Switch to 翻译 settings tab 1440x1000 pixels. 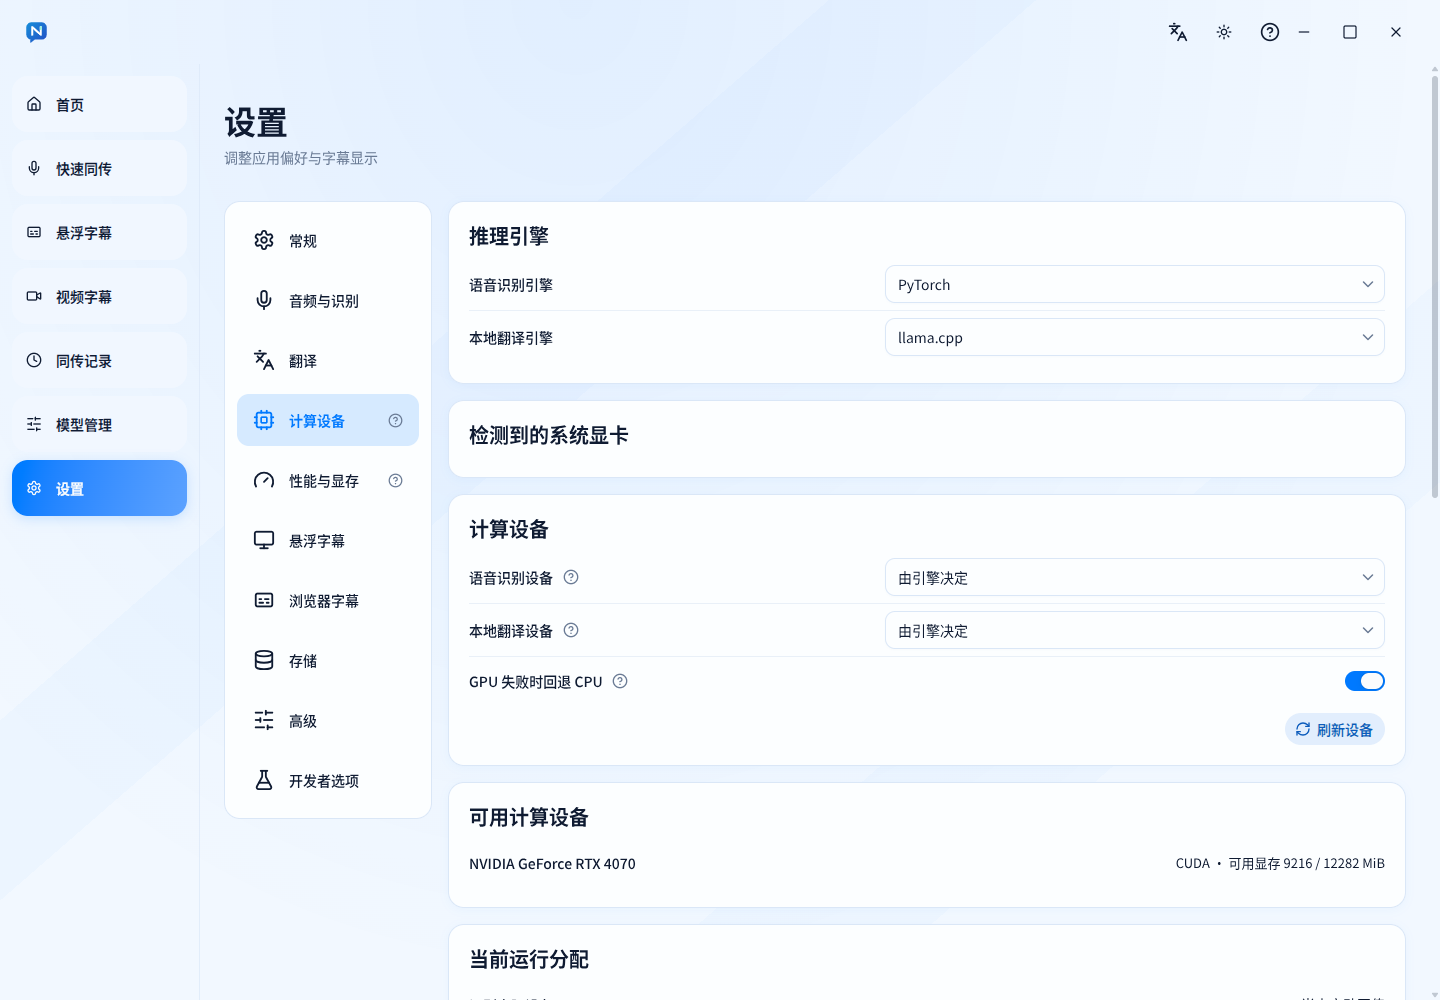[x=328, y=360]
